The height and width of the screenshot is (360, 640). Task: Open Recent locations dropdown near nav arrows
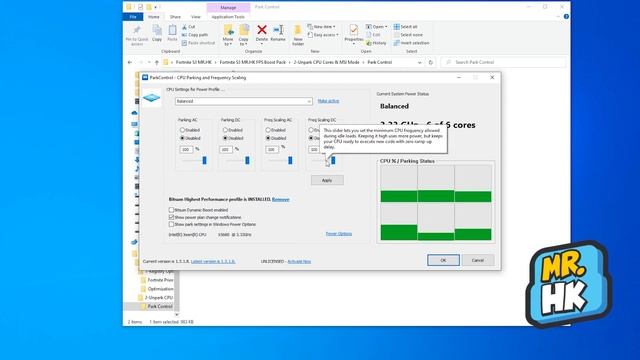point(149,62)
